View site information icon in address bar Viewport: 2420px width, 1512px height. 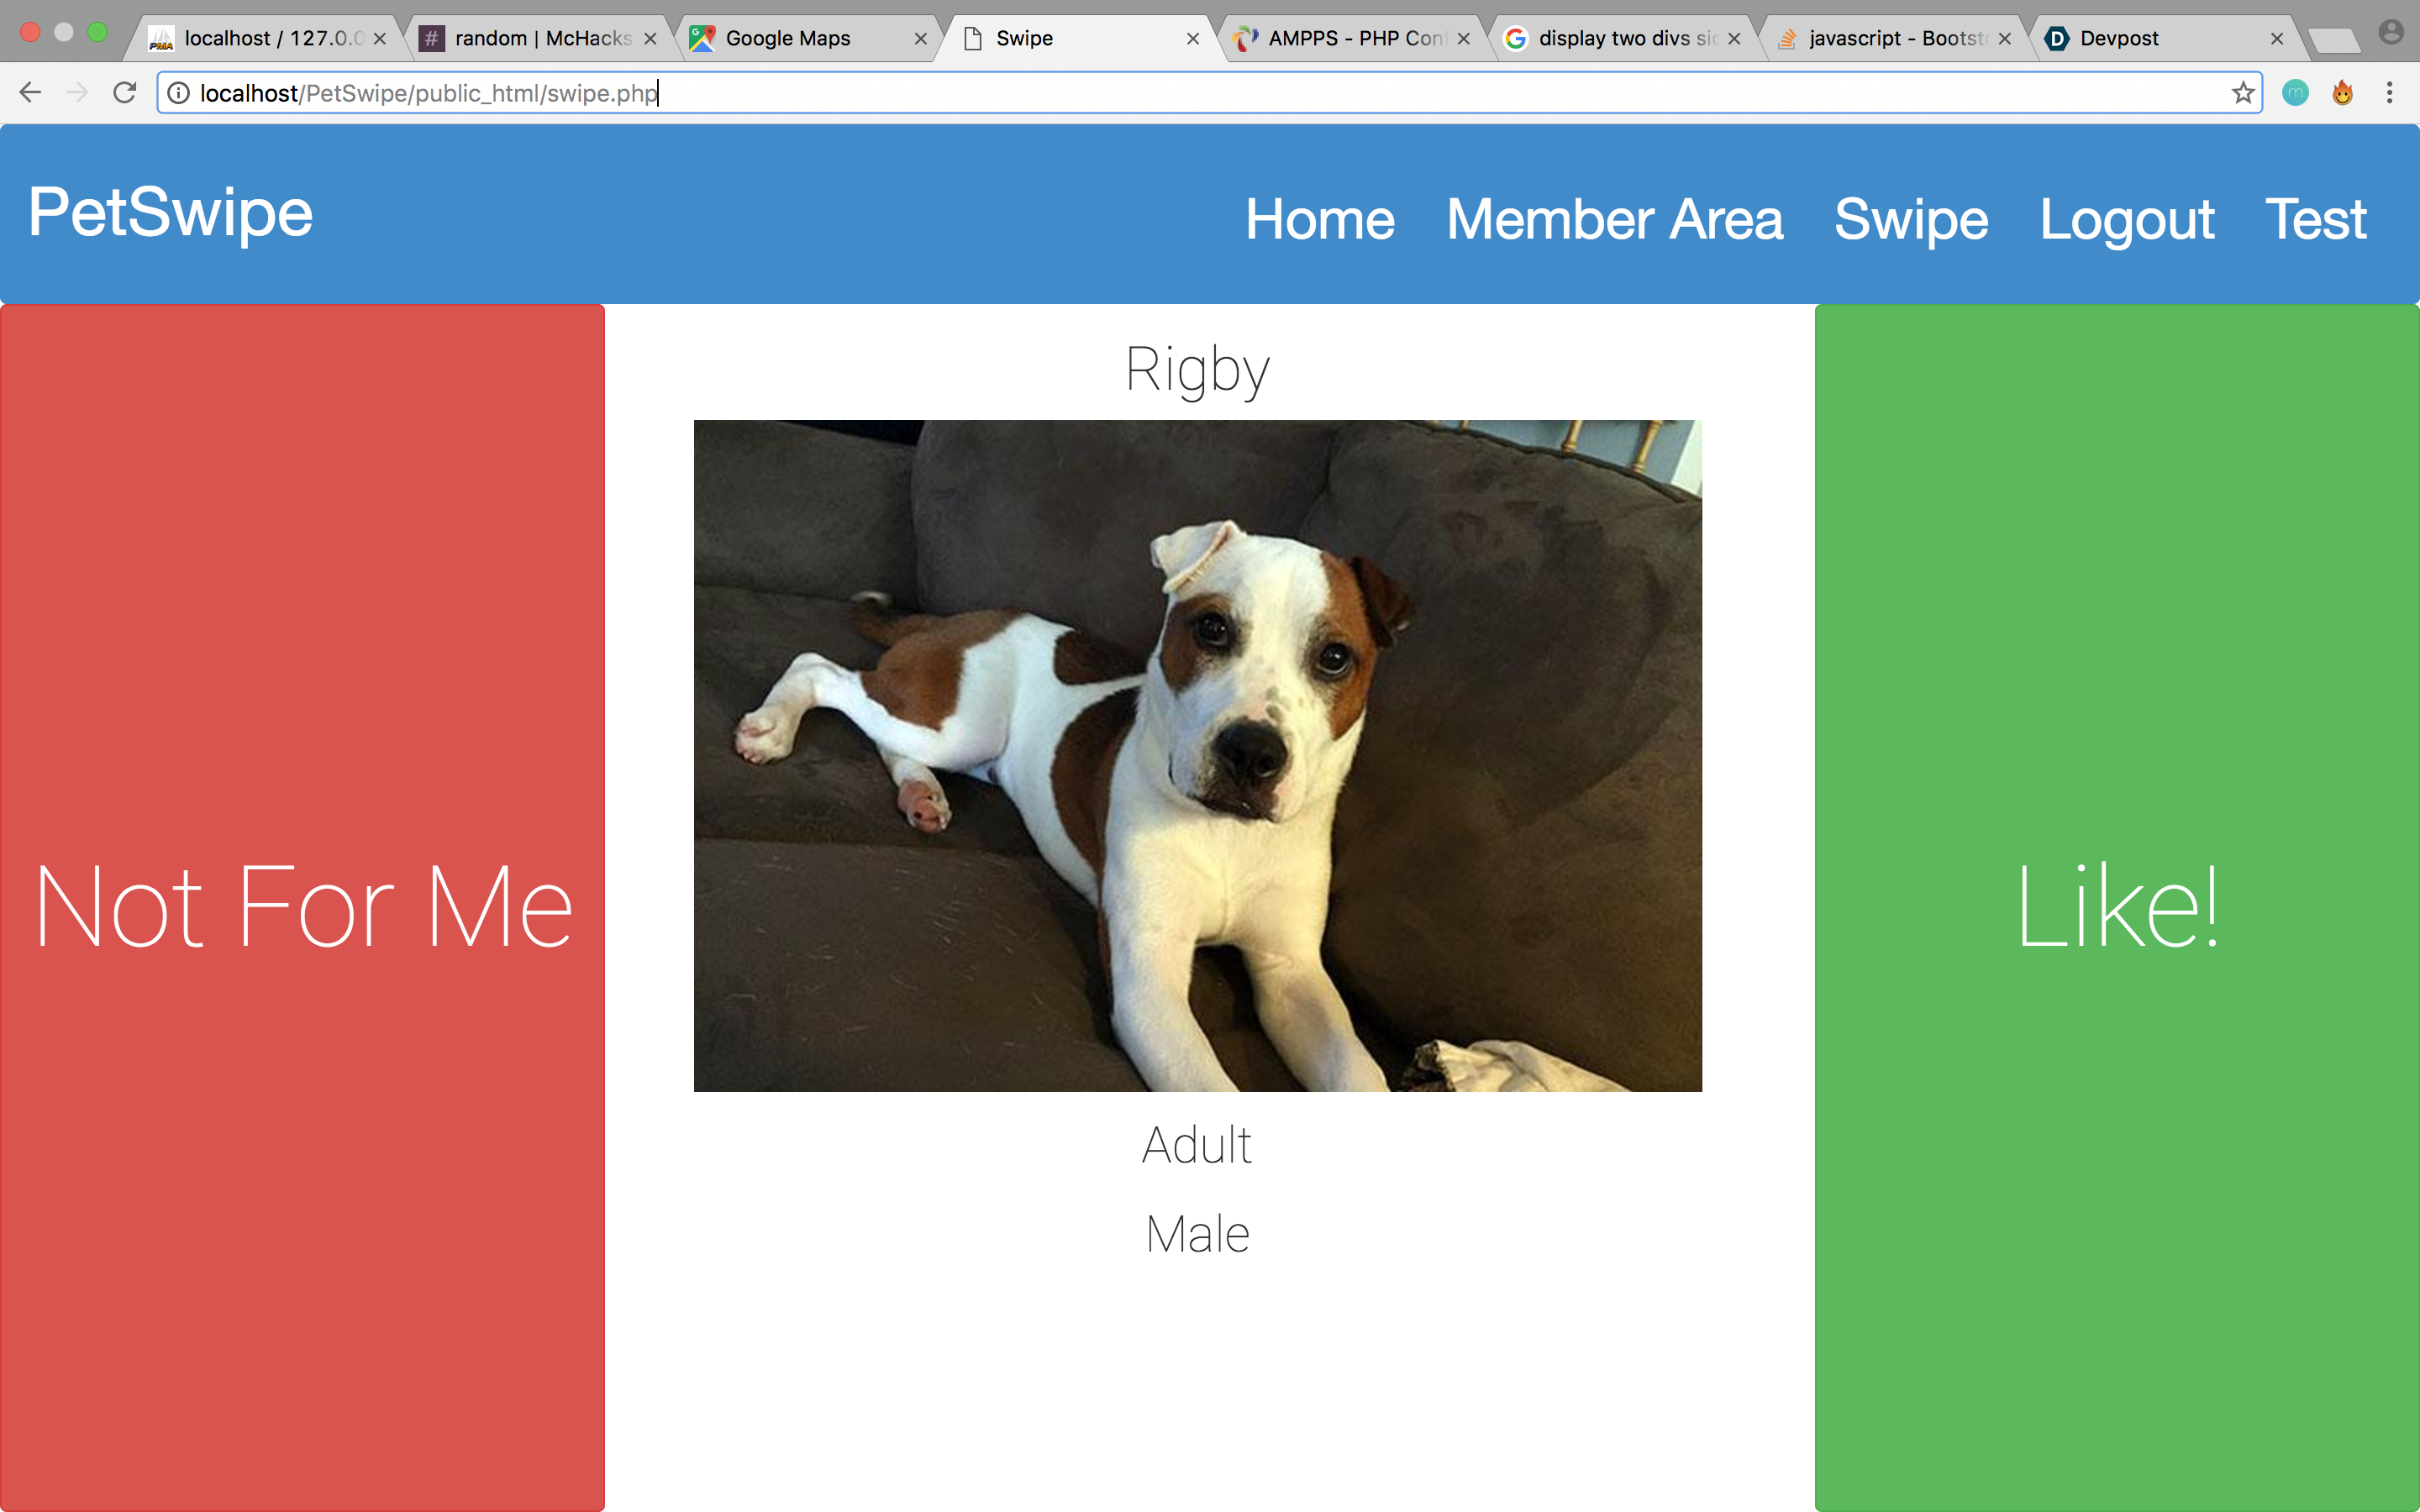tap(178, 93)
